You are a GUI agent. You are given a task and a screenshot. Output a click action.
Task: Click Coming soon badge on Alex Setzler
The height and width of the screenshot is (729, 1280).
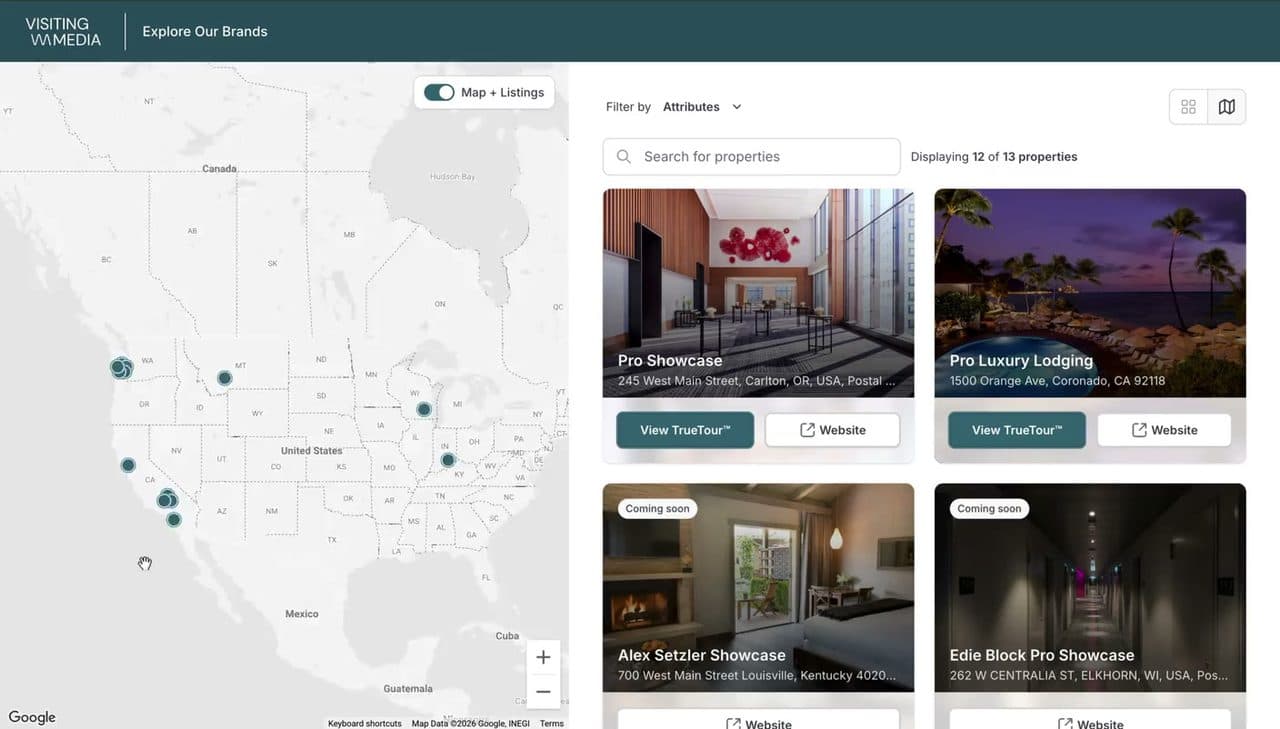pos(657,508)
